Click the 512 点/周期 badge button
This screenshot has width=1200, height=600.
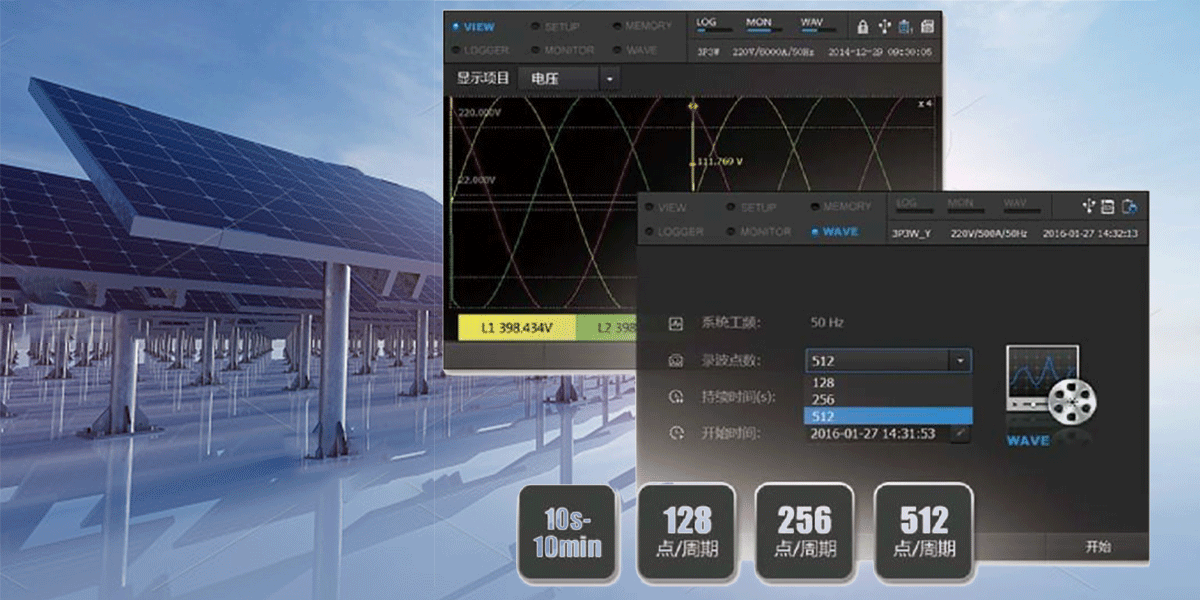[x=923, y=533]
